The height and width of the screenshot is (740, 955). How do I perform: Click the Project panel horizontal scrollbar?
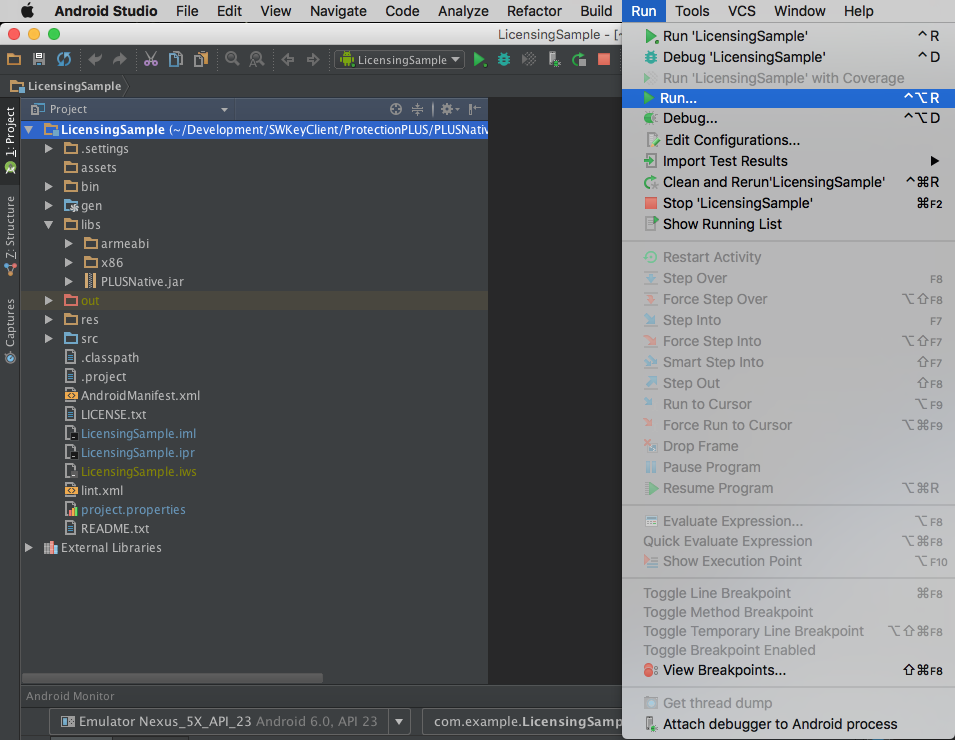[x=172, y=678]
